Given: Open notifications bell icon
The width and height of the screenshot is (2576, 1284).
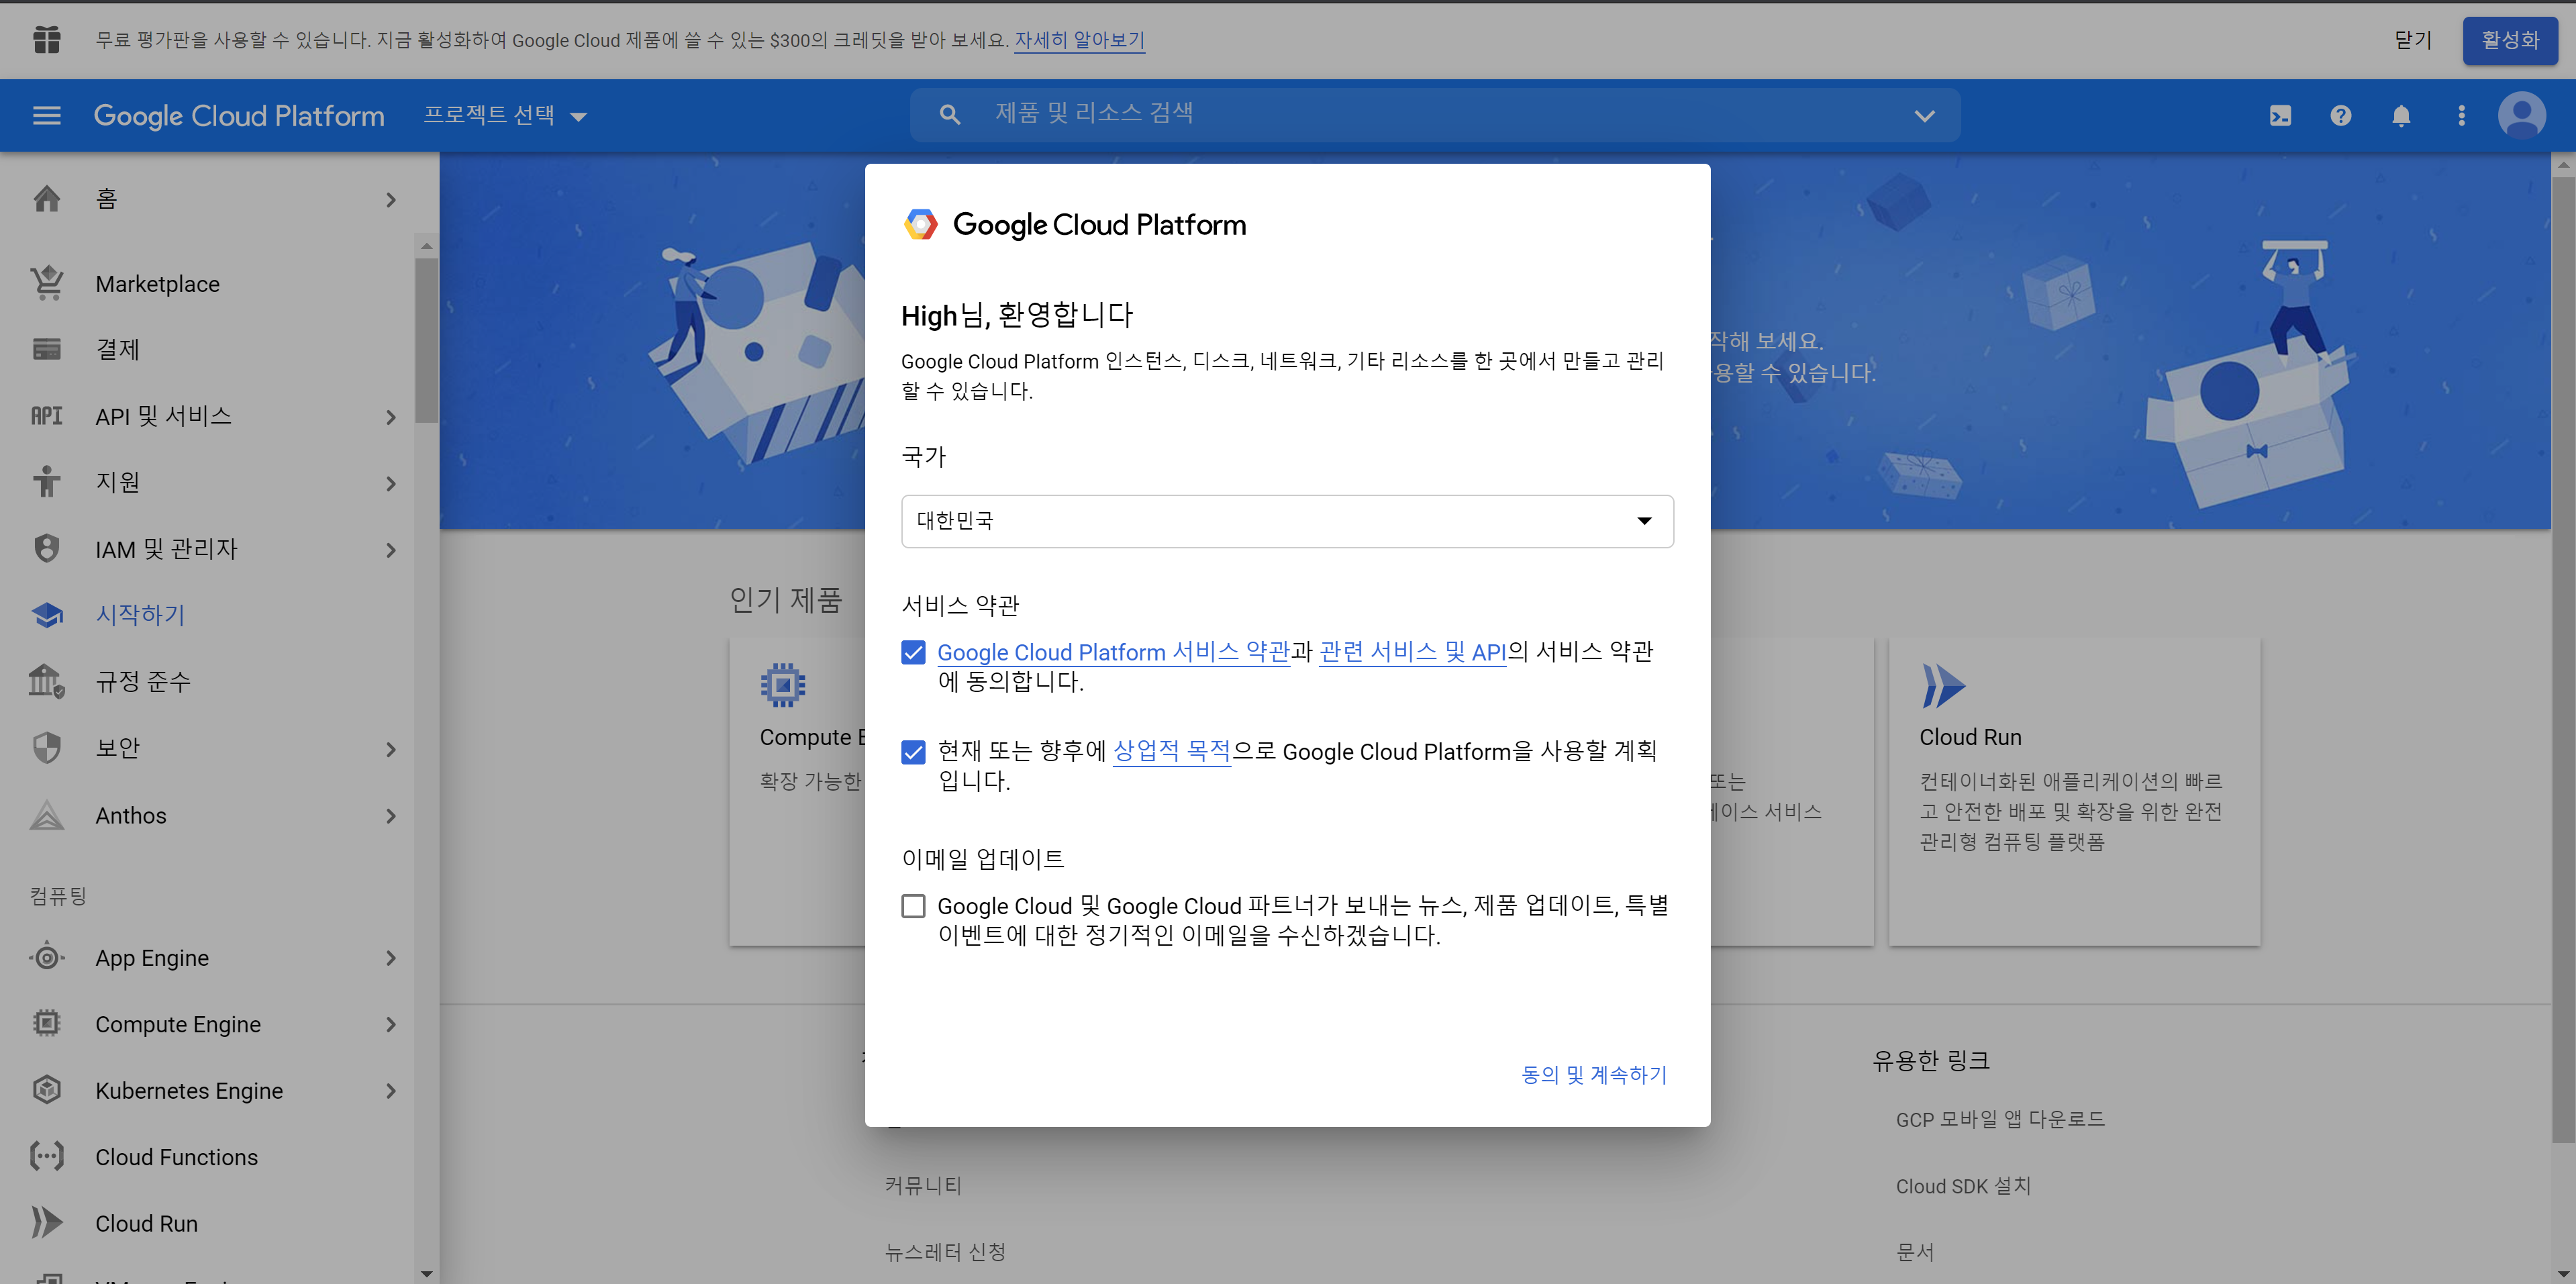Looking at the screenshot, I should (x=2401, y=116).
